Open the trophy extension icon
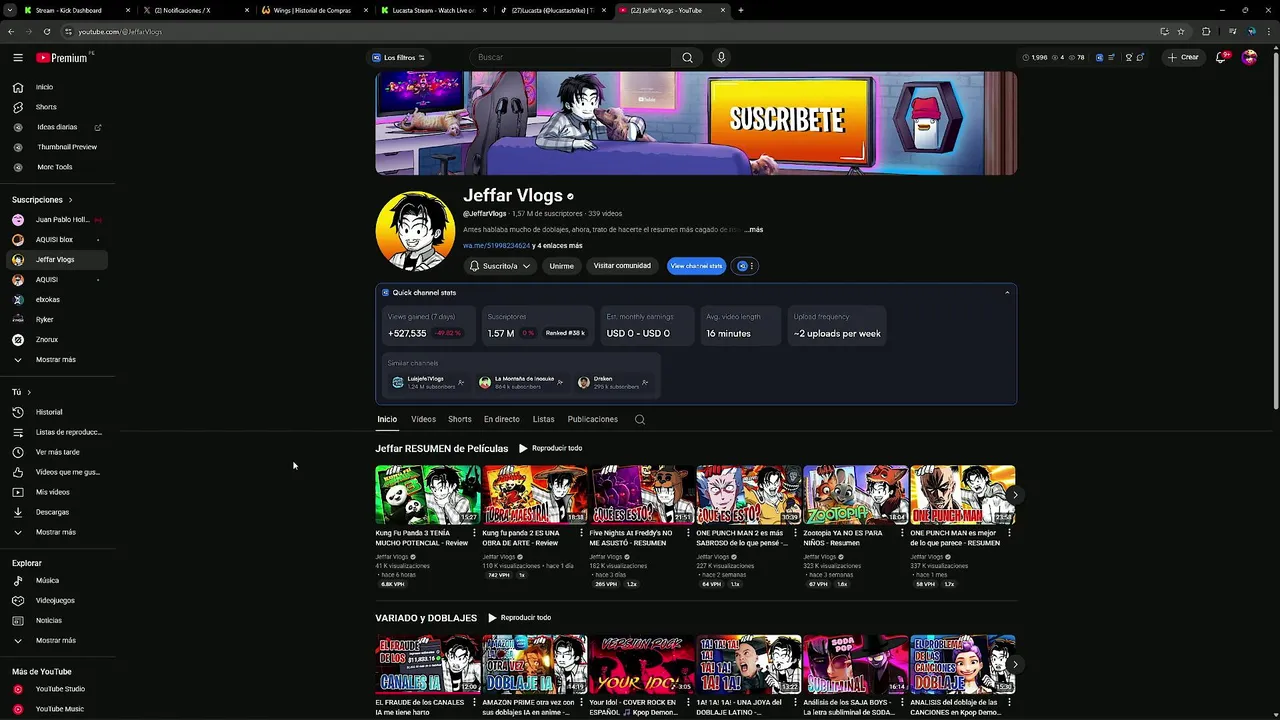1280x720 pixels. coord(1129,57)
